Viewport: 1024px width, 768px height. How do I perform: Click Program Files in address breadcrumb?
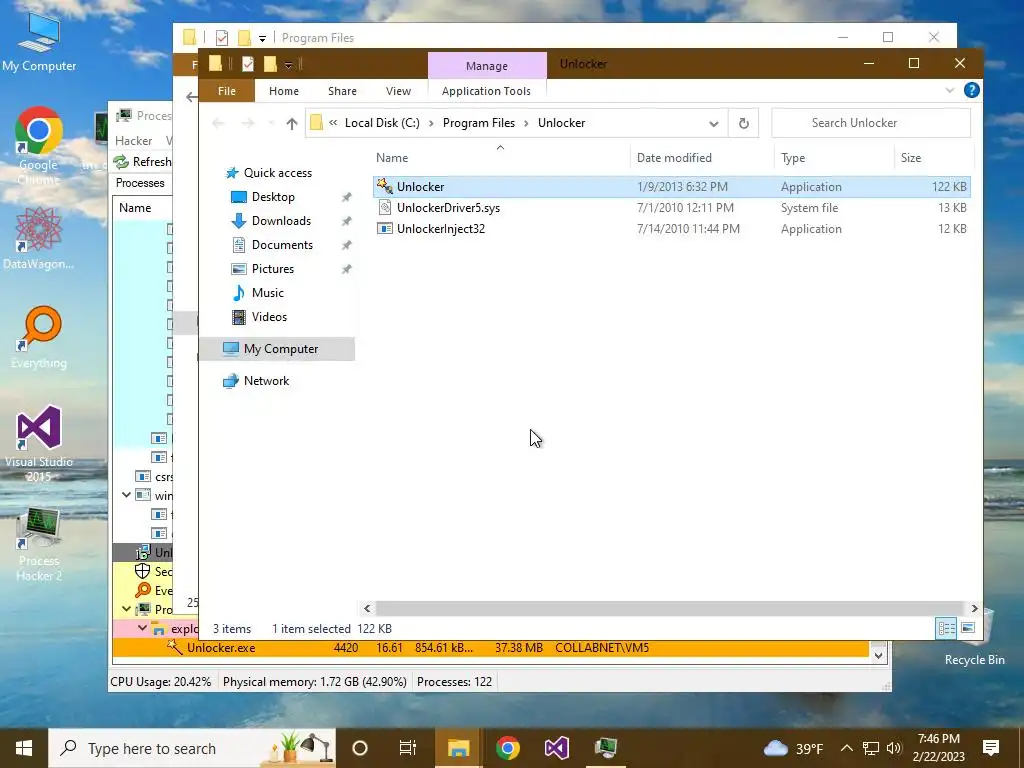(x=479, y=123)
